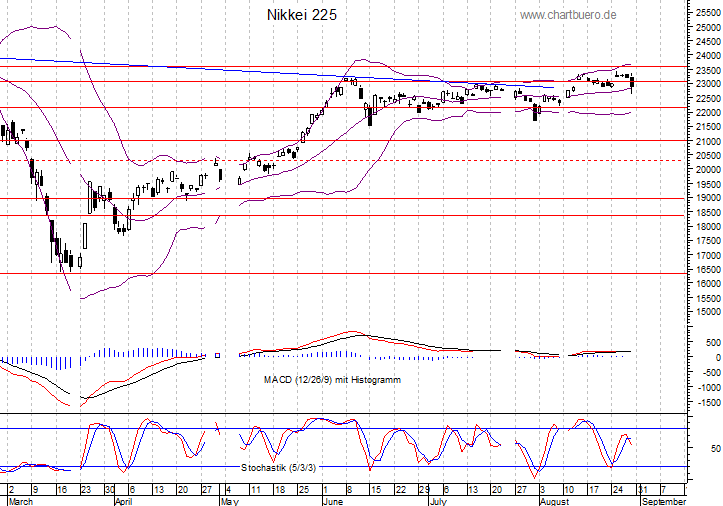Click the 15000 price axis value
The width and height of the screenshot is (723, 506).
pyautogui.click(x=708, y=312)
